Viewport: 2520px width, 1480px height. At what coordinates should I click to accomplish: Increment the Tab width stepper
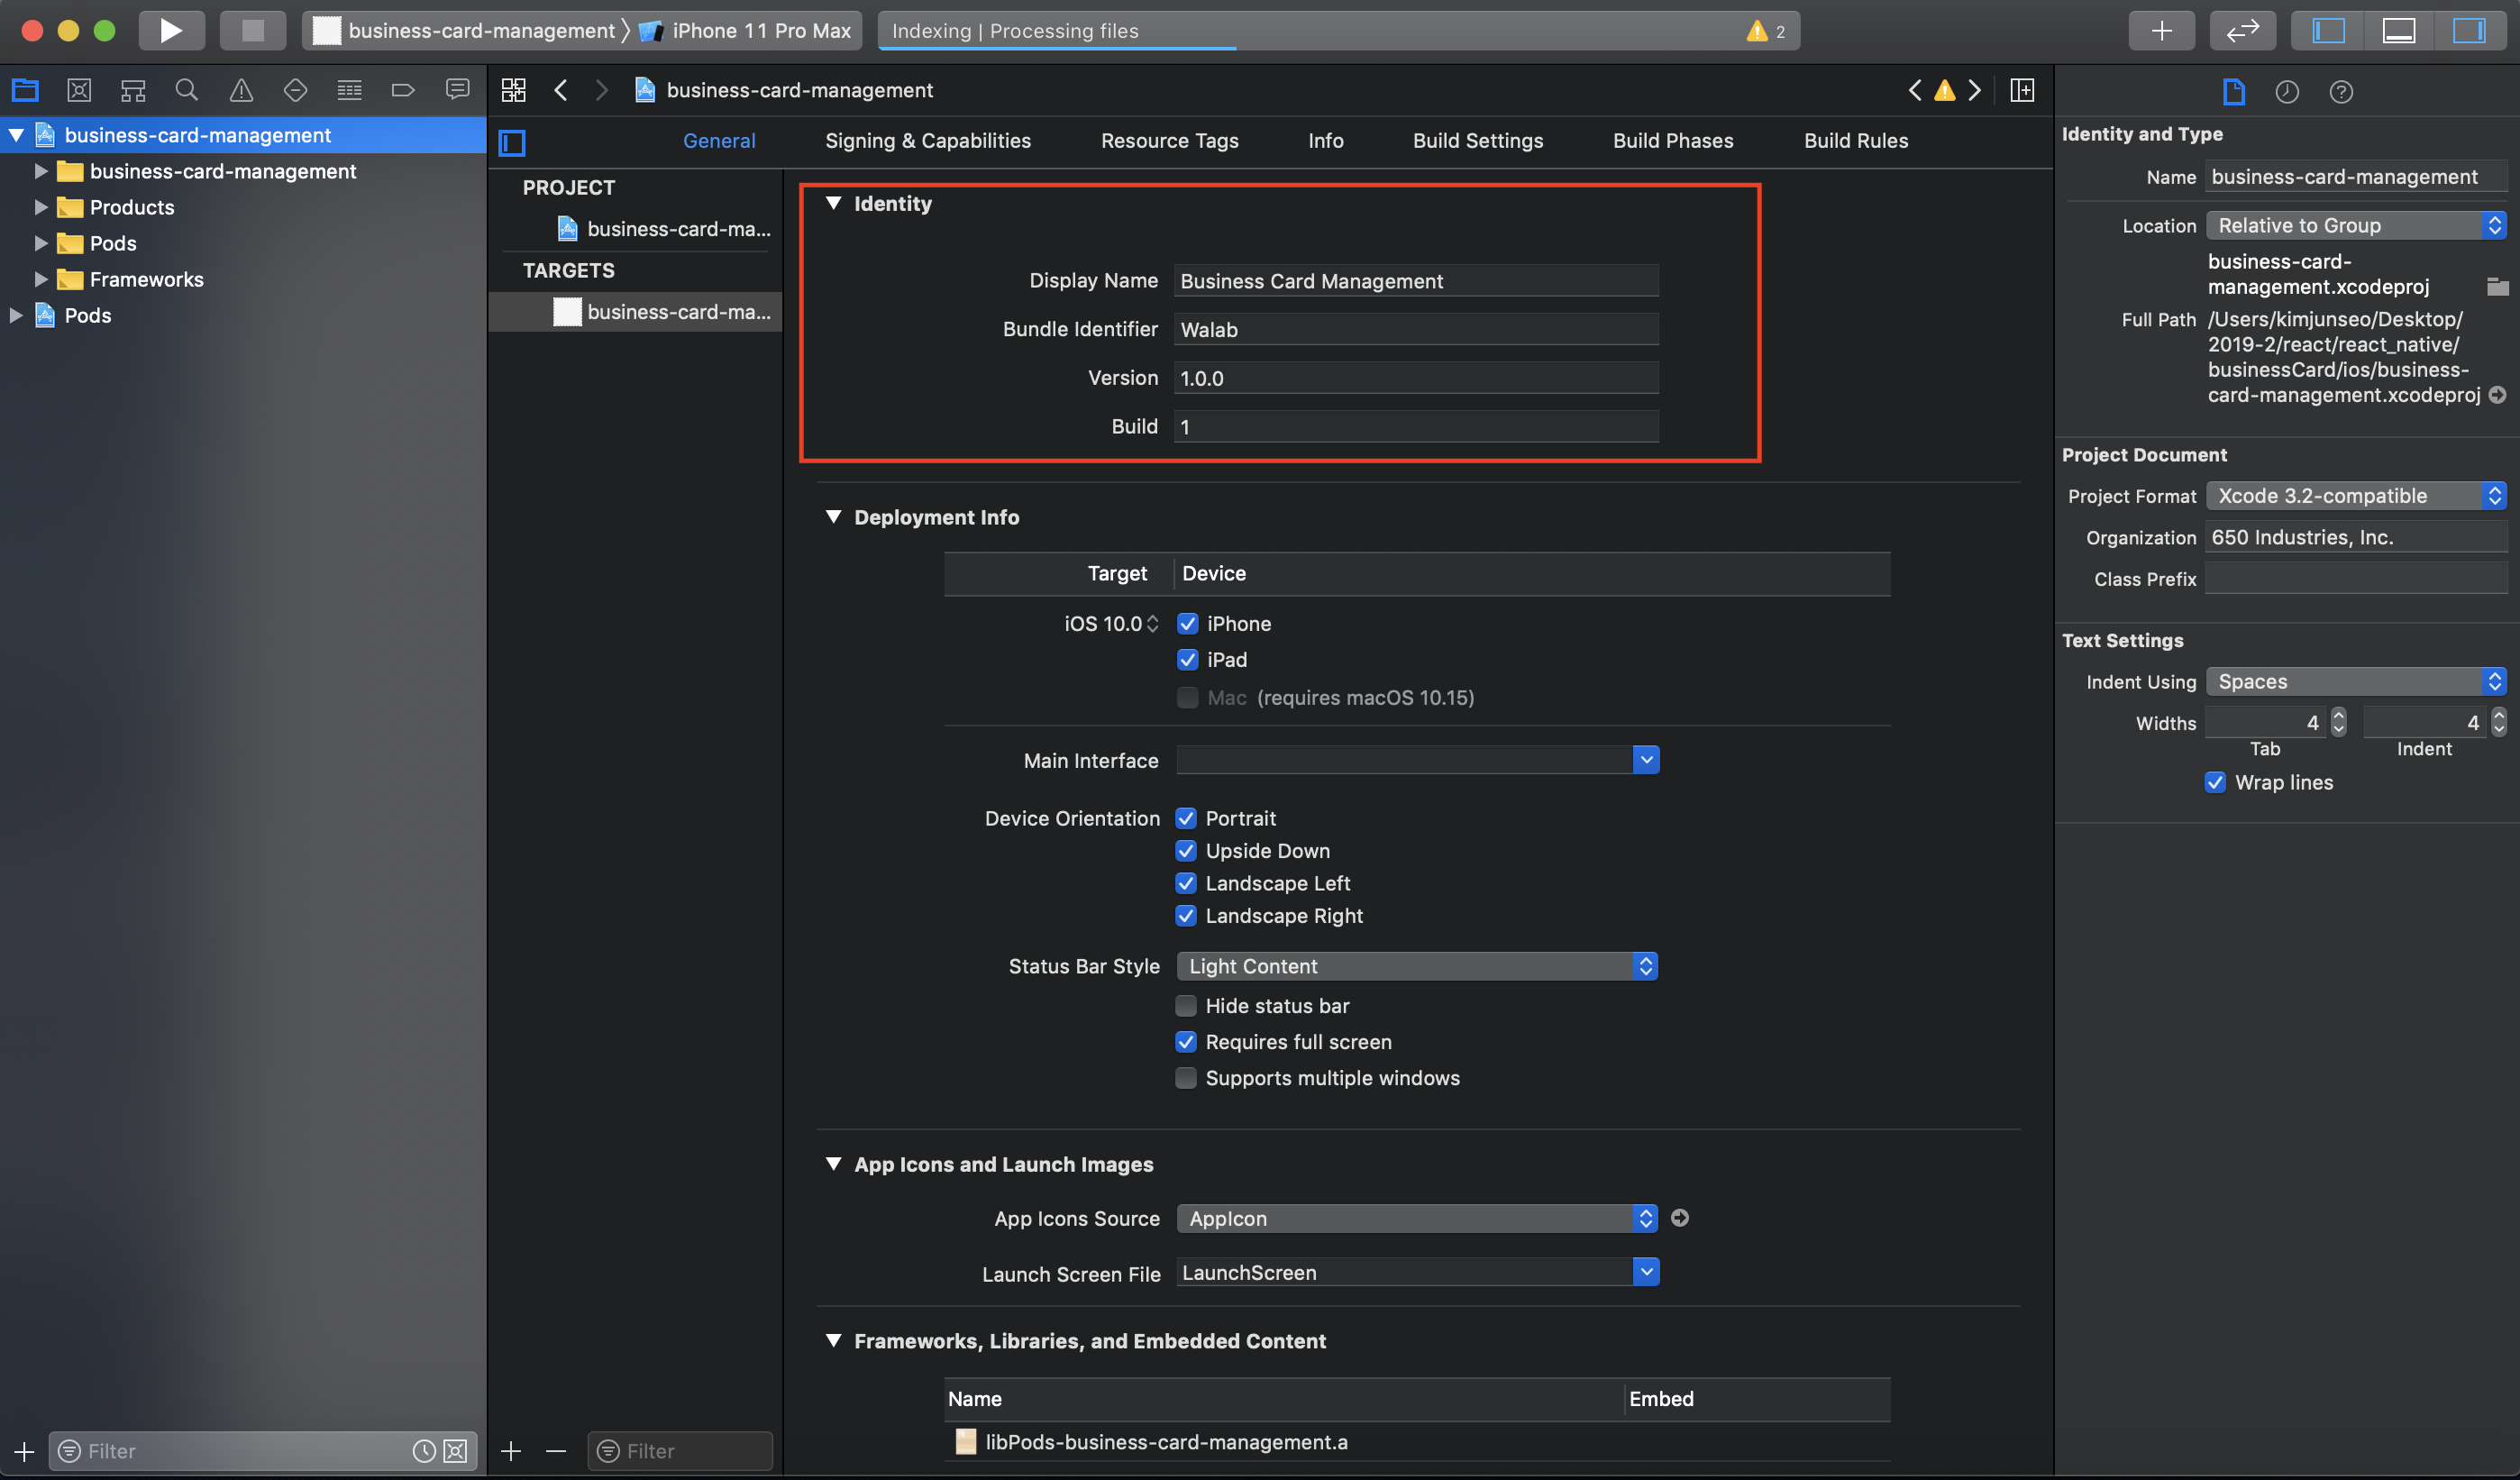coord(2337,716)
